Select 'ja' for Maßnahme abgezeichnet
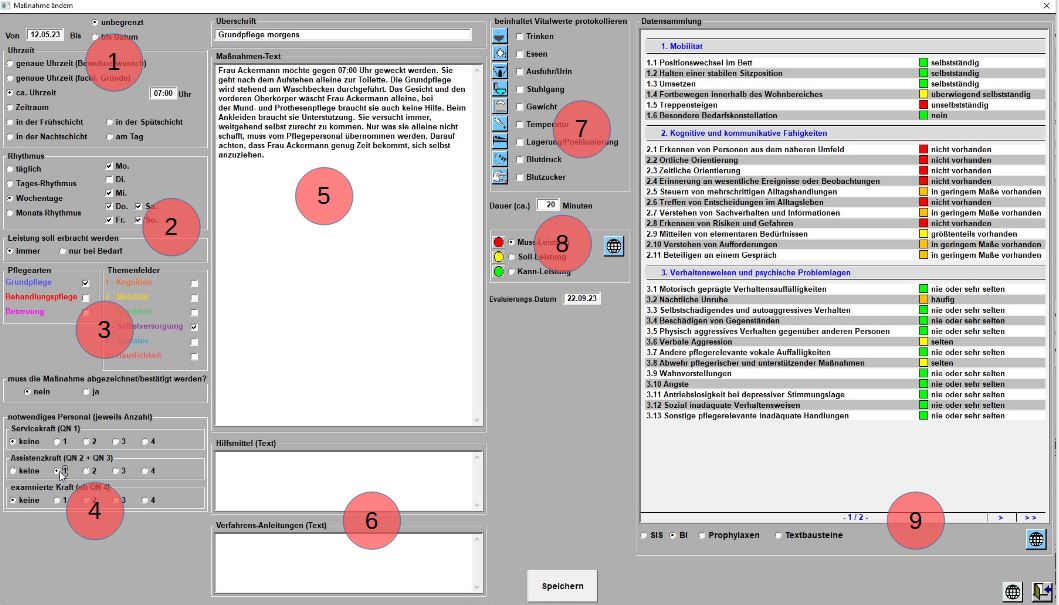1059x605 pixels. coord(86,392)
